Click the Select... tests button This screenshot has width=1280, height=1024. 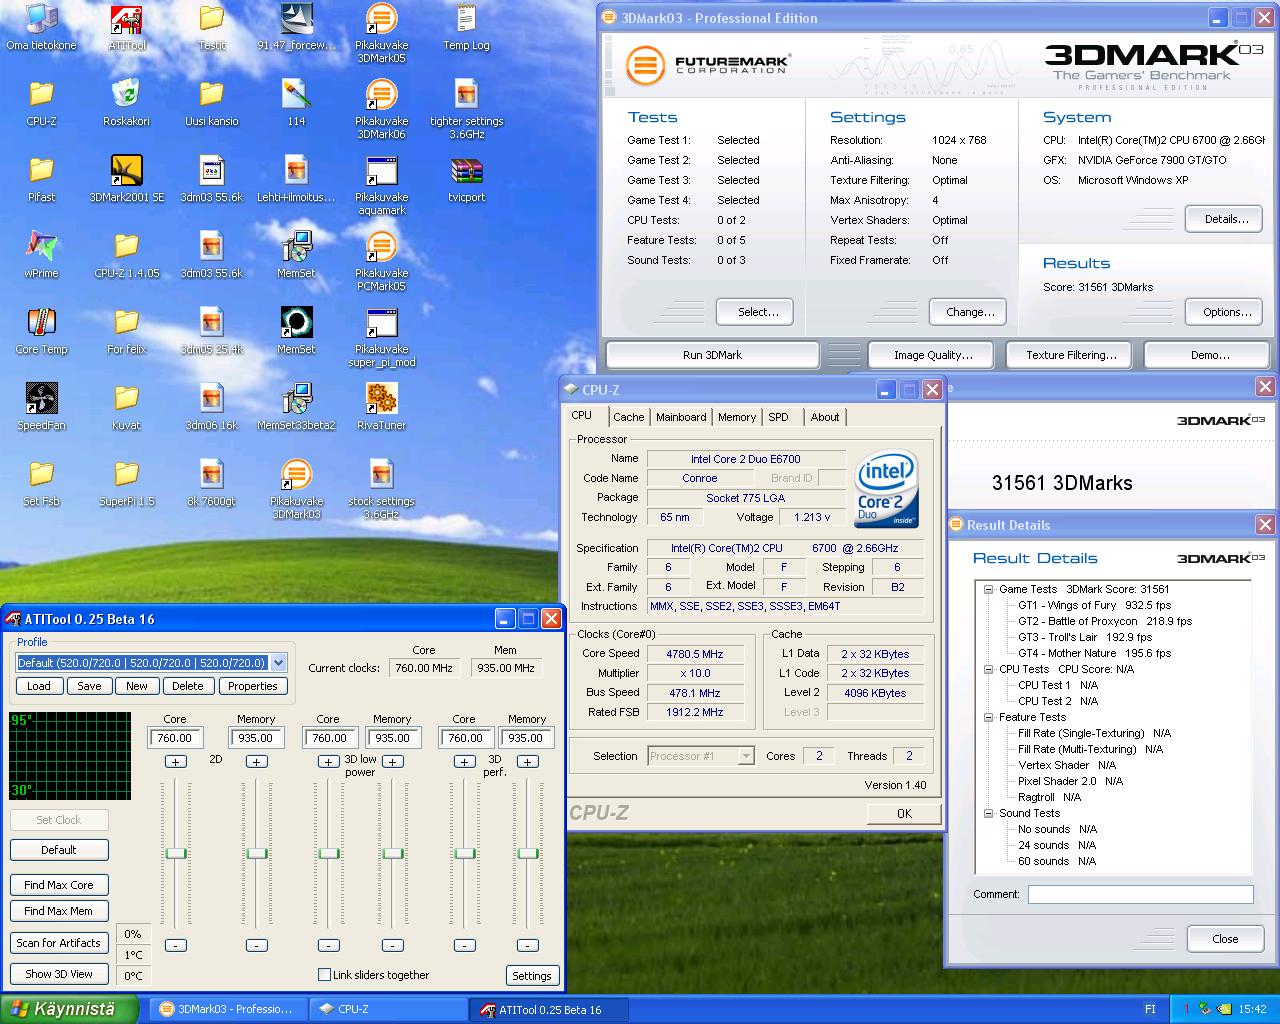coord(758,312)
